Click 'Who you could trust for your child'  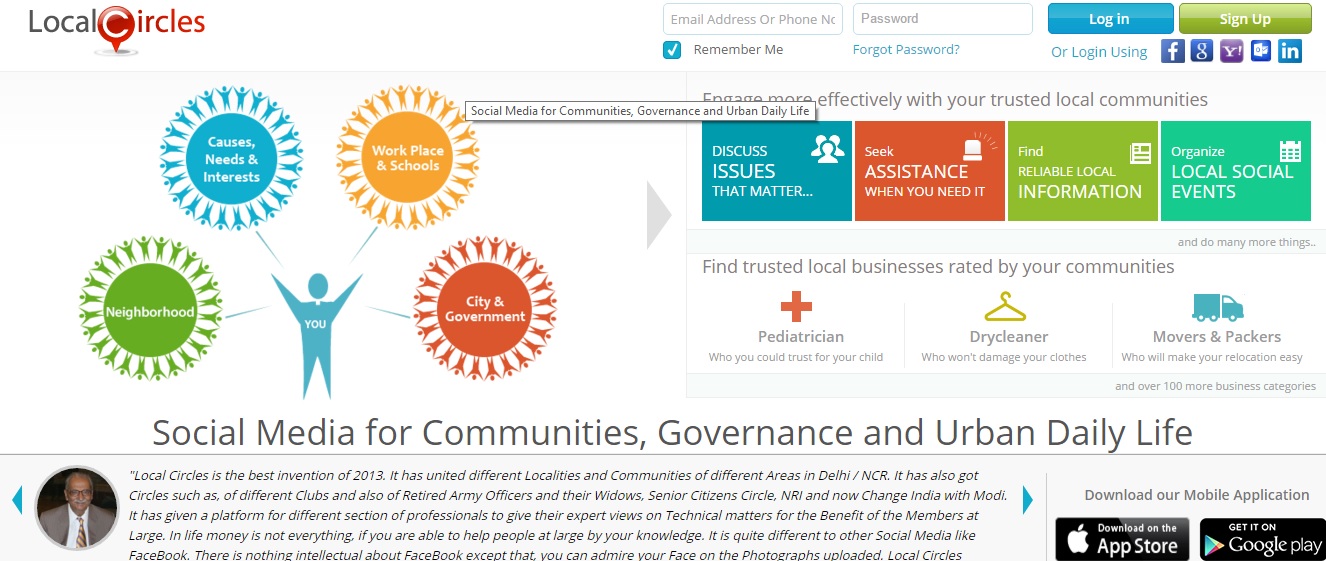click(796, 357)
